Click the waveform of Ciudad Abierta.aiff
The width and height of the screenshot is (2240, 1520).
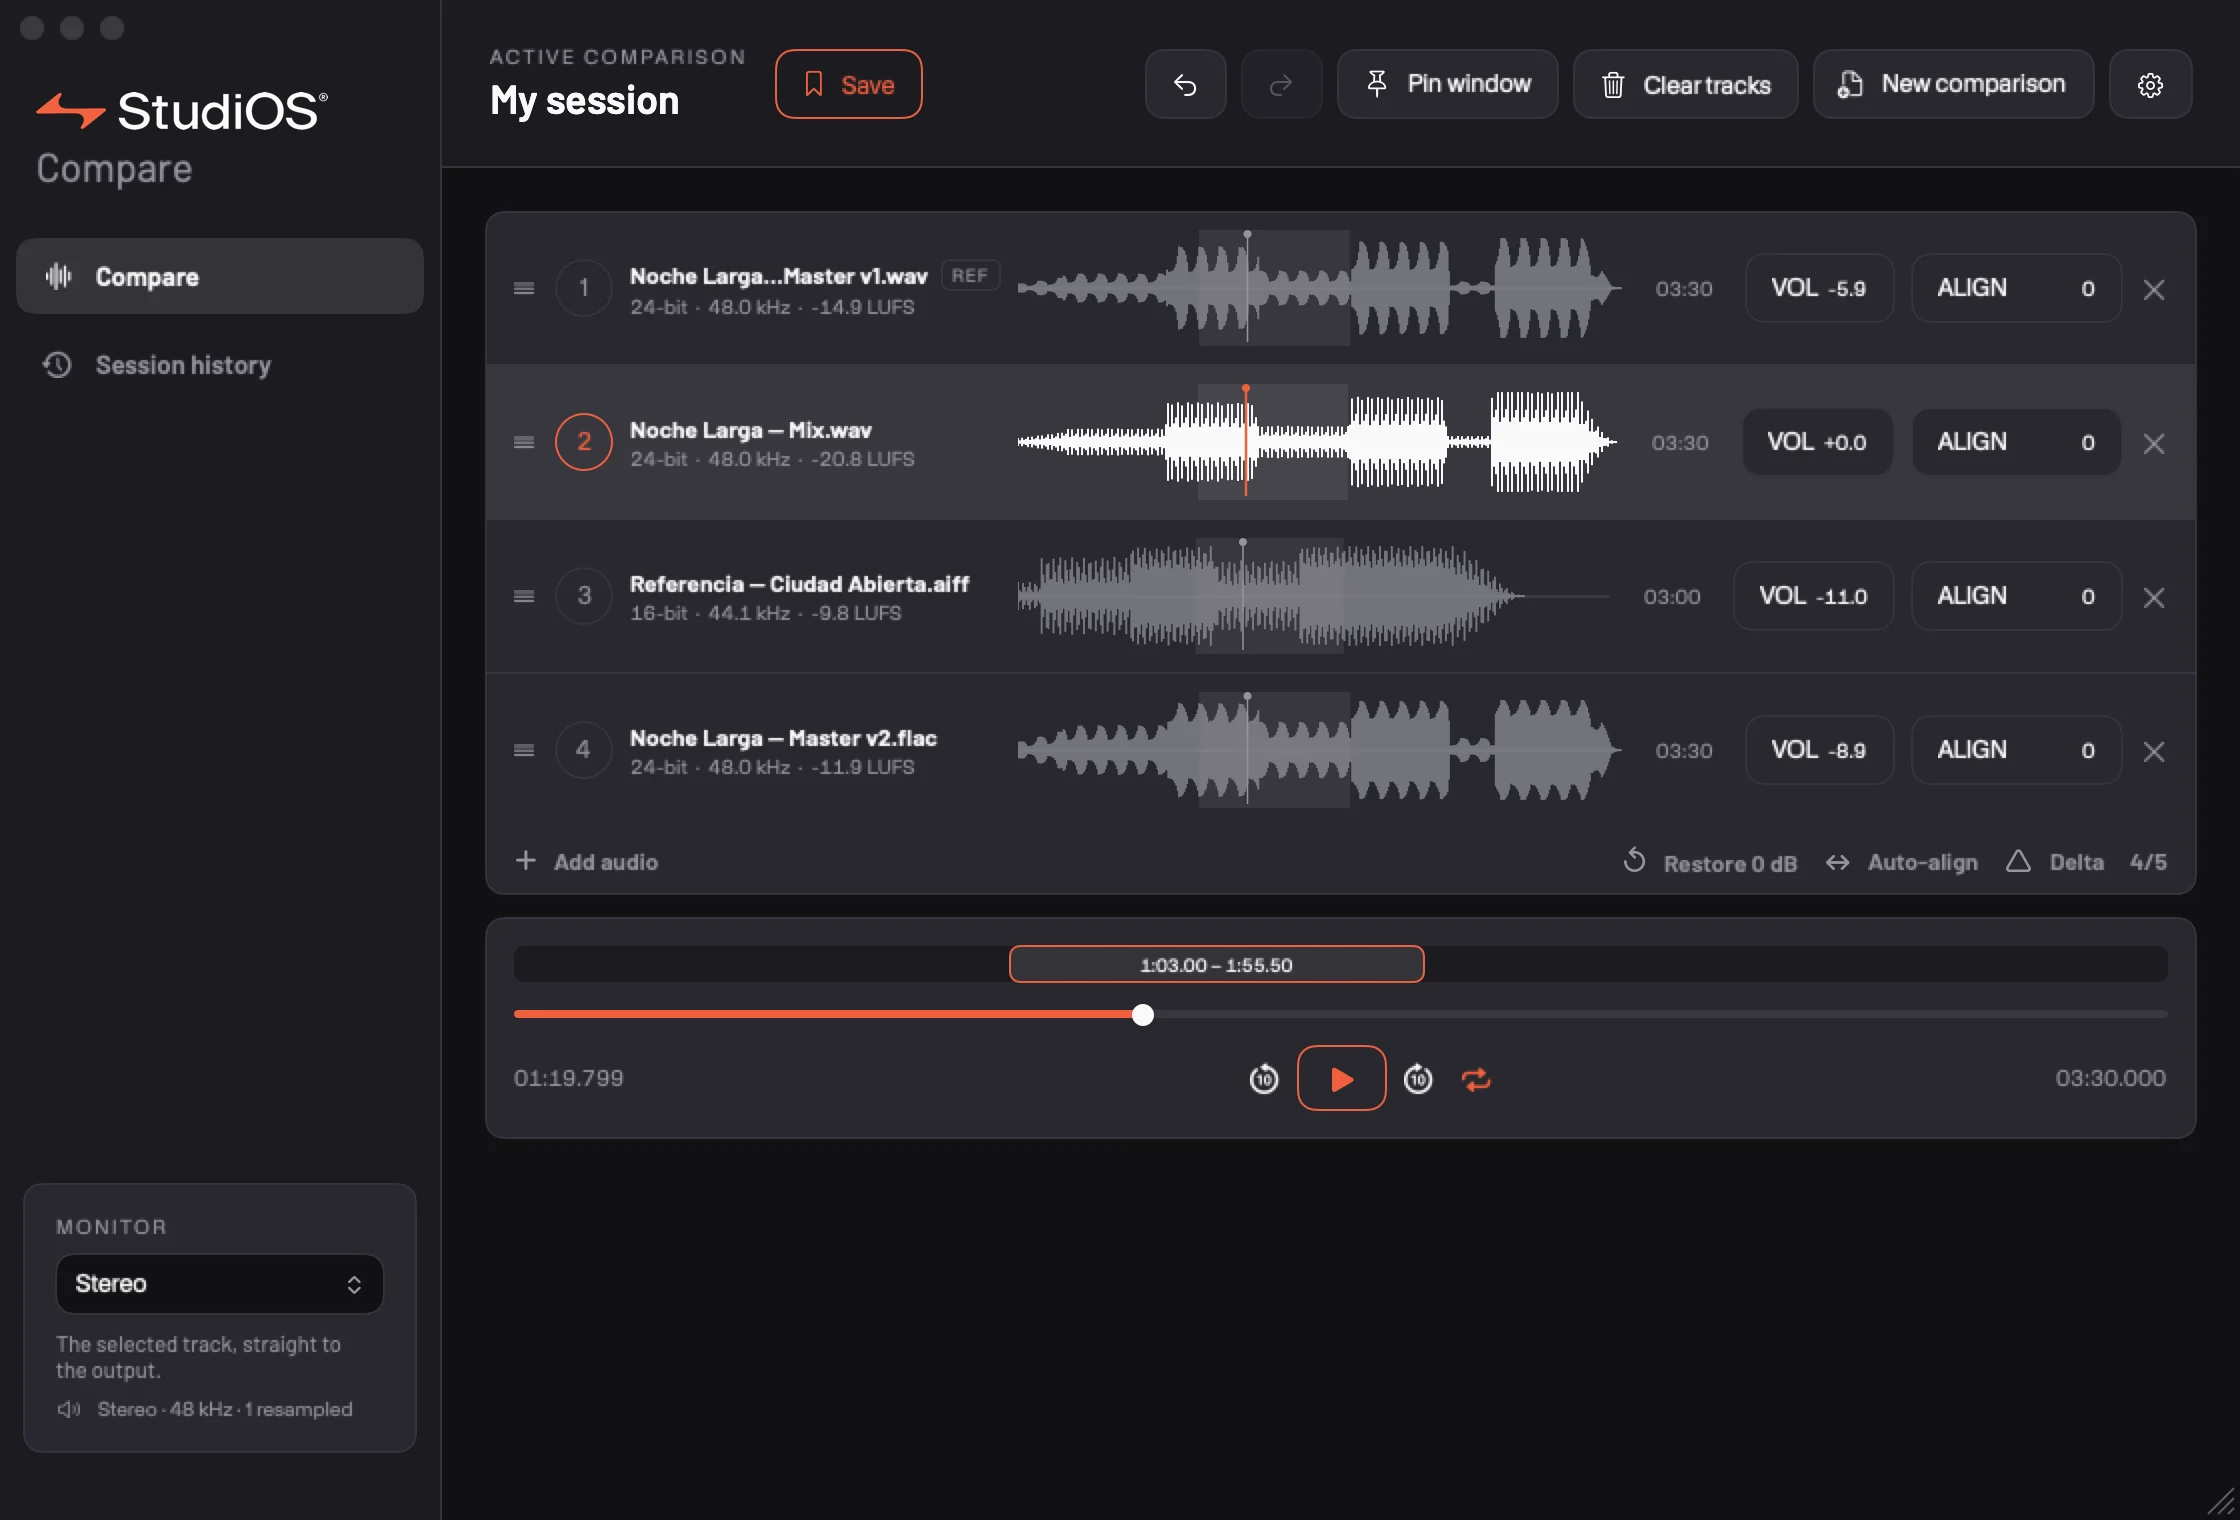pyautogui.click(x=1315, y=596)
